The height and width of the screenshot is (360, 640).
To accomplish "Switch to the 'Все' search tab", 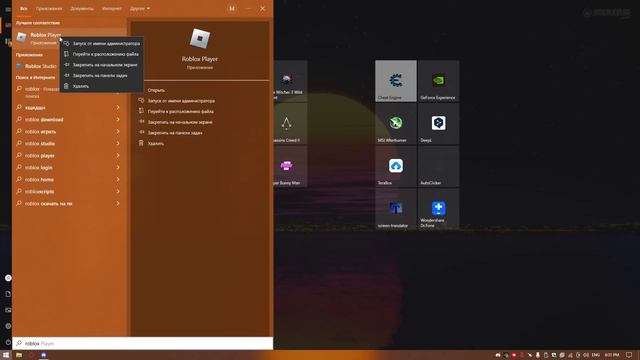I will [x=24, y=8].
